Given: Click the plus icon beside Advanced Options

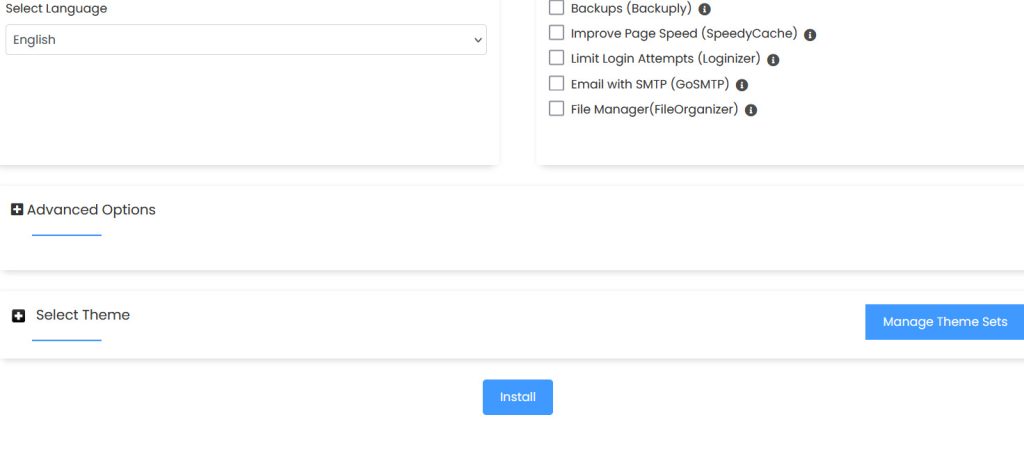Looking at the screenshot, I should point(17,210).
